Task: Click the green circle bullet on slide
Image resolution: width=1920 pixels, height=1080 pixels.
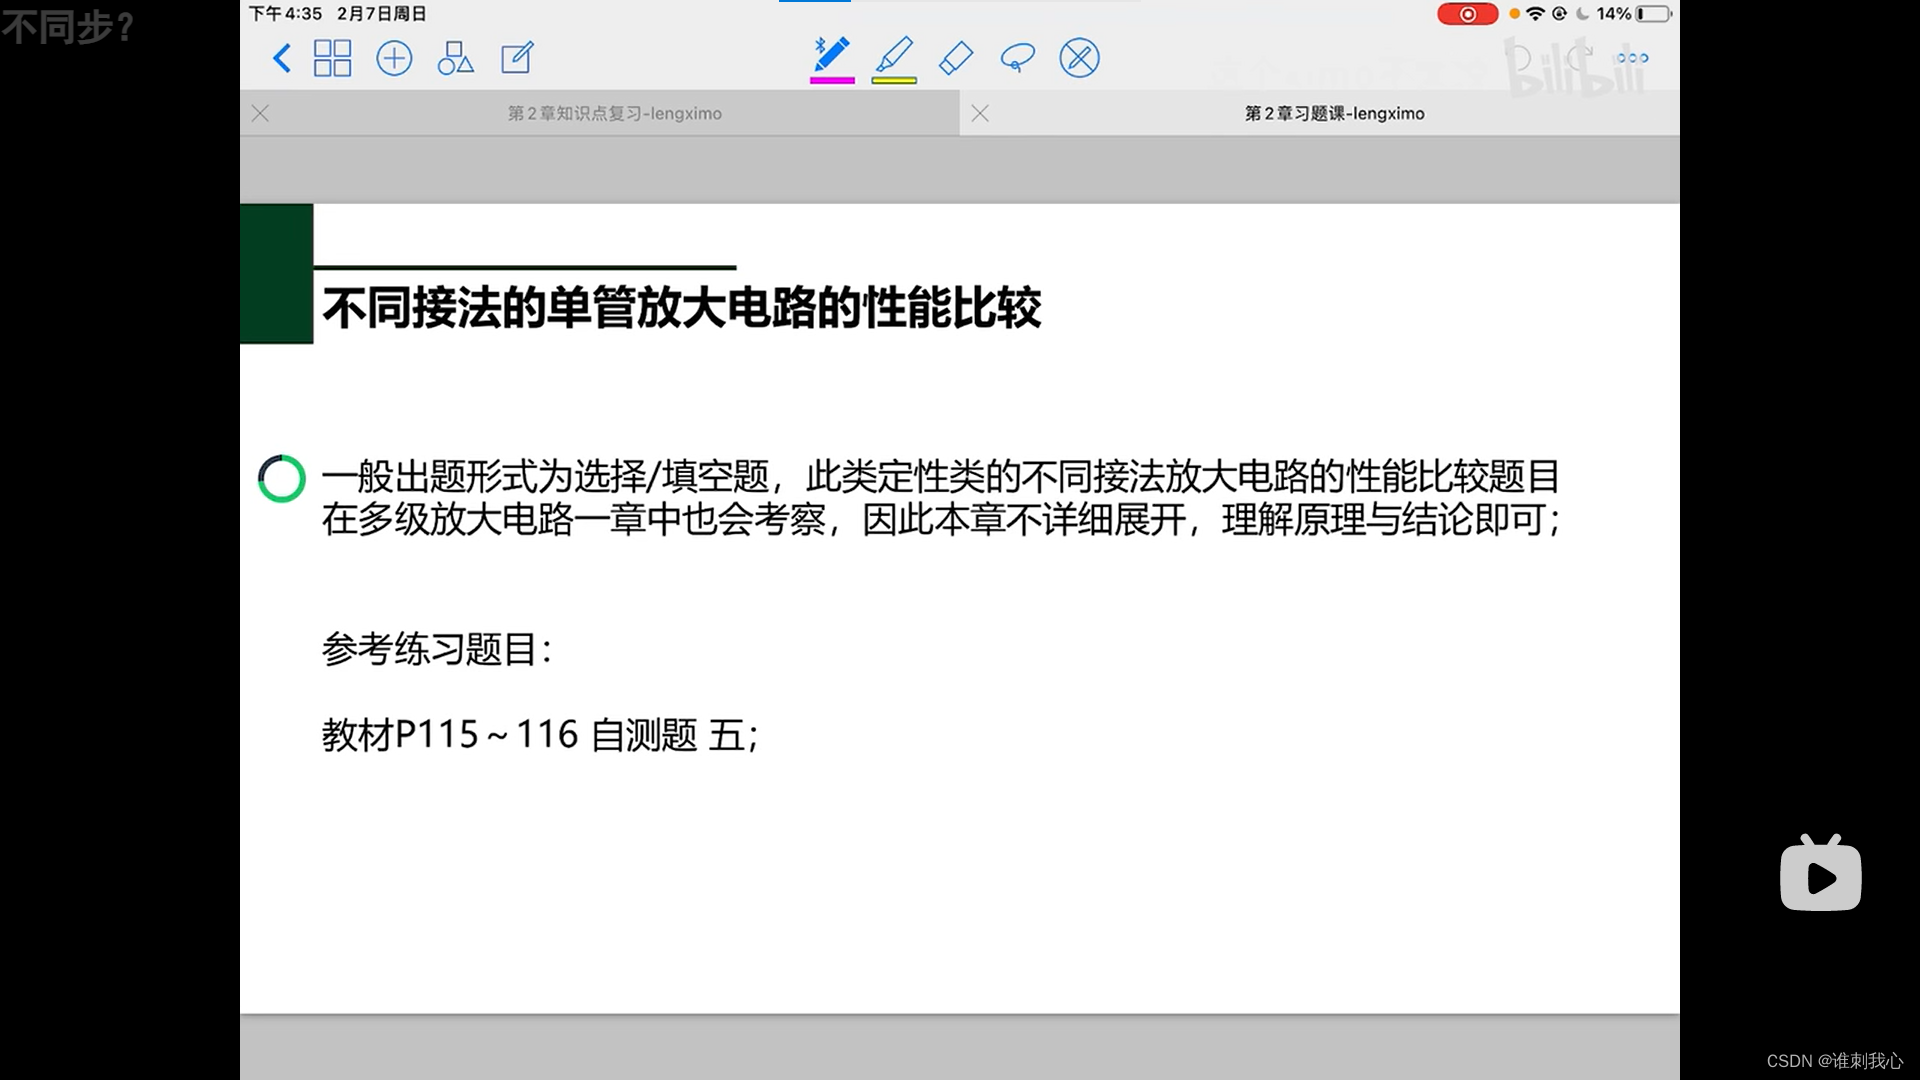Action: pyautogui.click(x=282, y=479)
